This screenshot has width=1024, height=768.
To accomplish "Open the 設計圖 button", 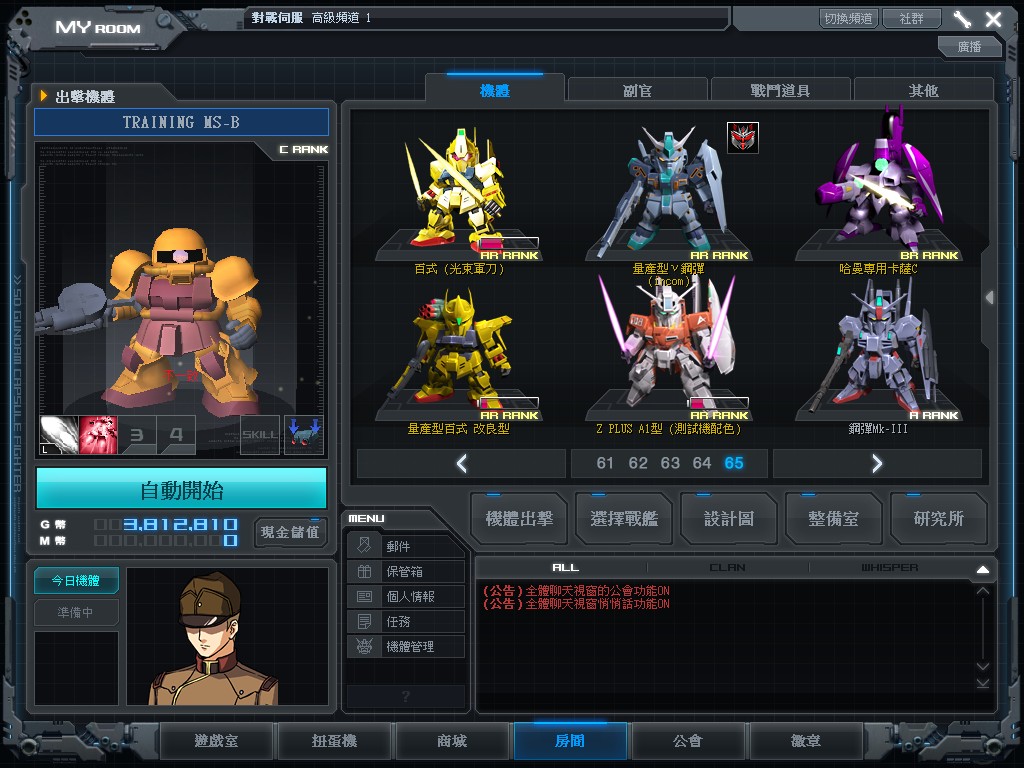I will point(729,519).
